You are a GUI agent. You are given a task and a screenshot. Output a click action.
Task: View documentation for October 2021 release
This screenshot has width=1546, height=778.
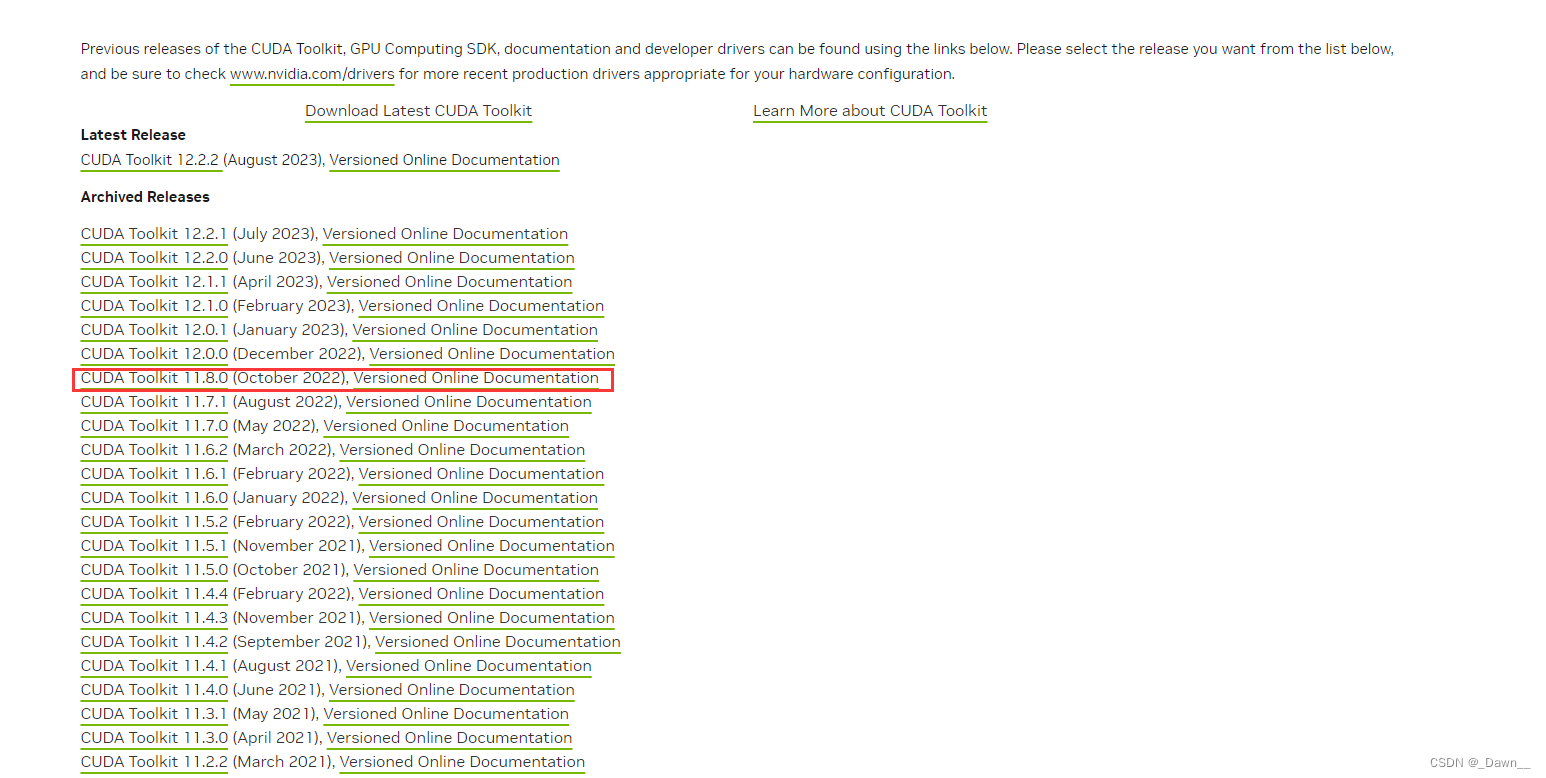pyautogui.click(x=476, y=570)
